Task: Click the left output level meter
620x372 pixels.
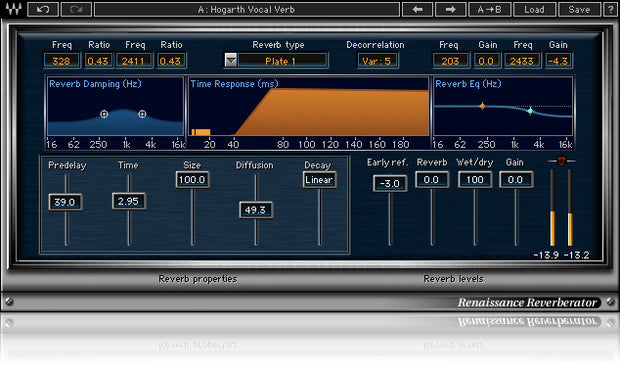Action: tap(552, 208)
